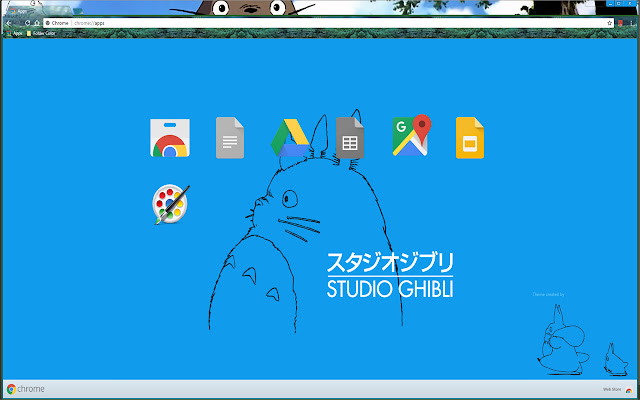Viewport: 640px width, 400px height.
Task: Open the Apps bookmark shortcut
Action: [14, 33]
